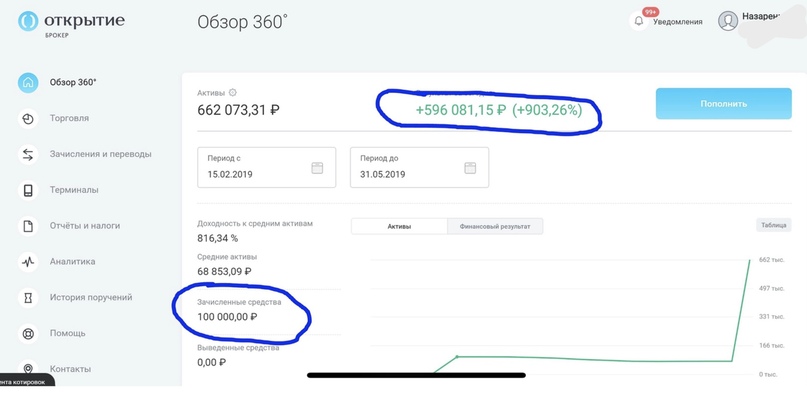Click the Таблица view button

[x=774, y=225]
